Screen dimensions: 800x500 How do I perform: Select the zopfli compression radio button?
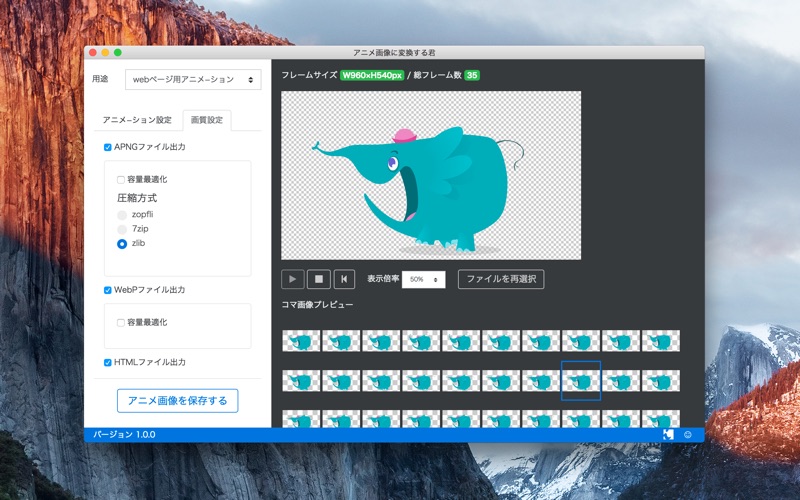[x=122, y=215]
